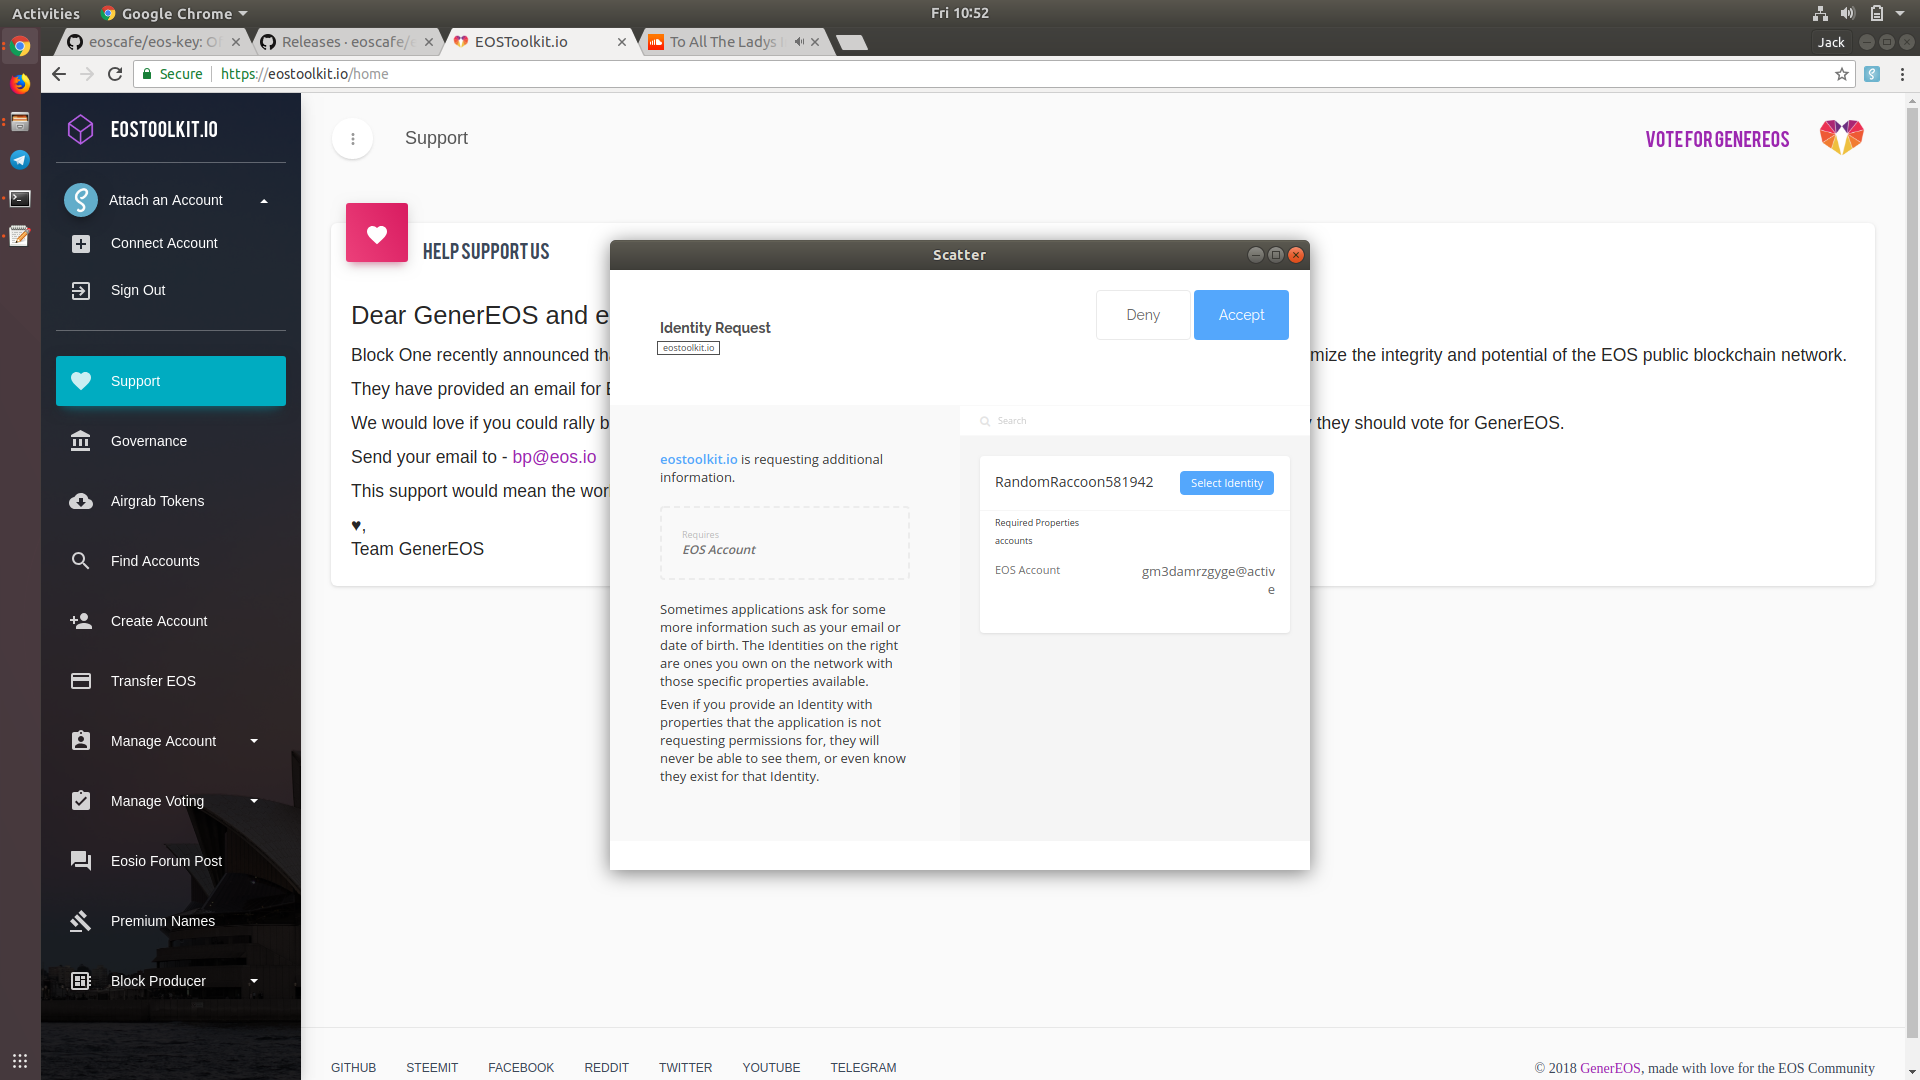Screen dimensions: 1920x1080
Task: Click the Scatter extension icon in toolbar
Action: (x=1872, y=74)
